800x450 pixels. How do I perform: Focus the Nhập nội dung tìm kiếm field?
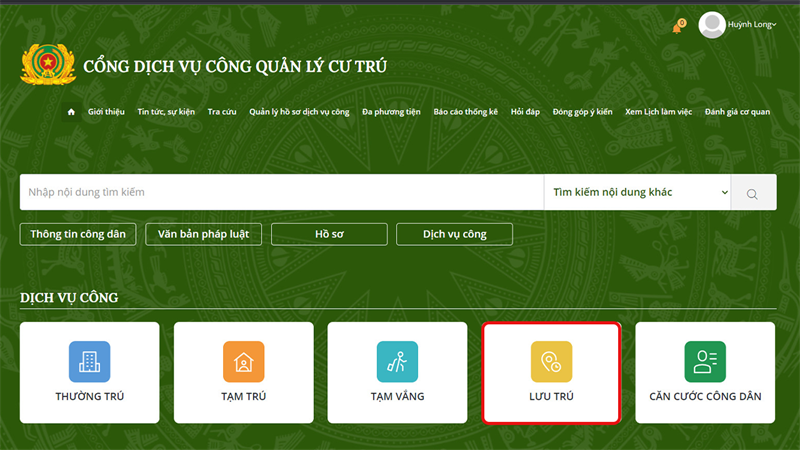(280, 192)
